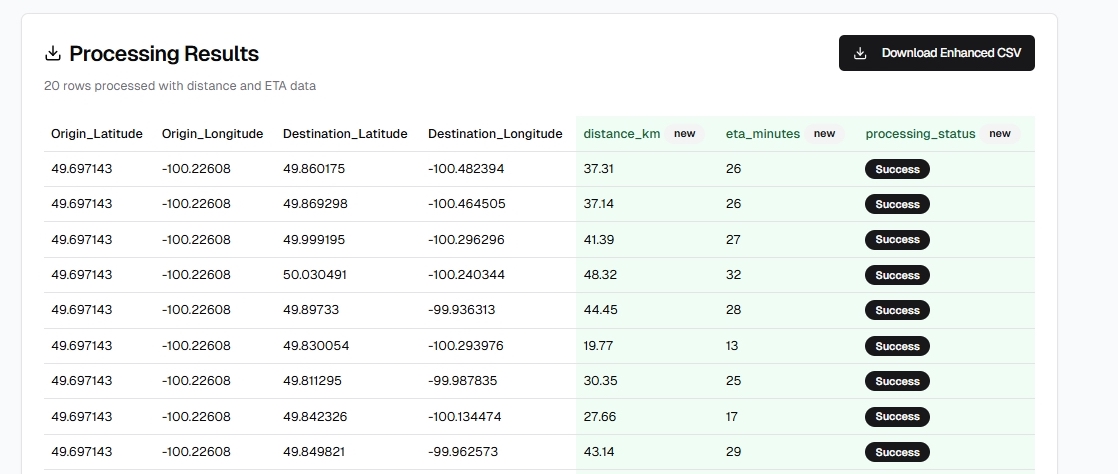1118x474 pixels.
Task: Click destination longitude -99.987835
Action: pyautogui.click(x=463, y=381)
